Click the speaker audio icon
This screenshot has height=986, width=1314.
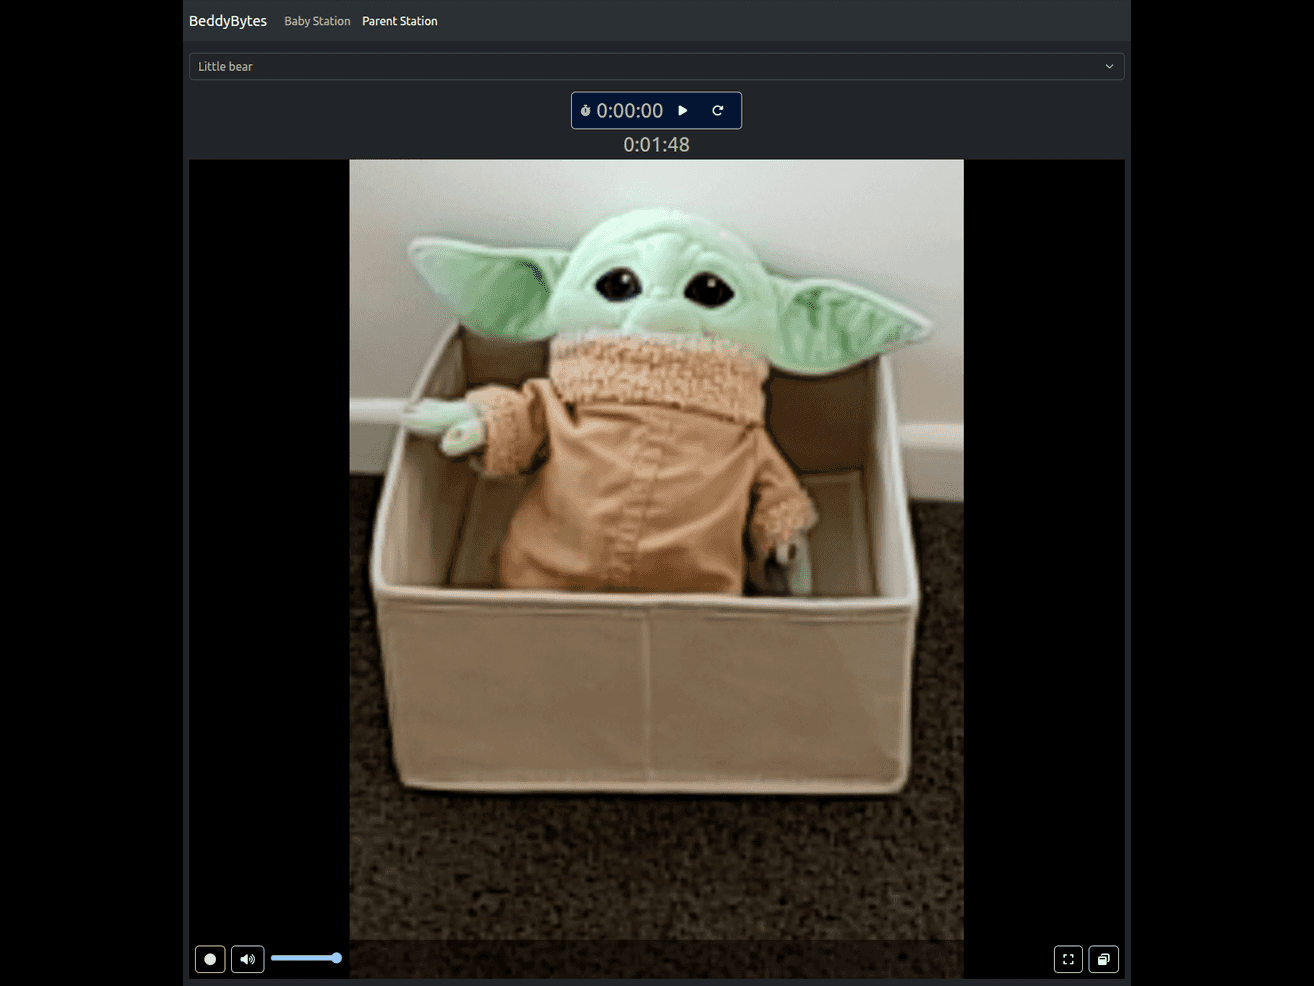coord(247,959)
